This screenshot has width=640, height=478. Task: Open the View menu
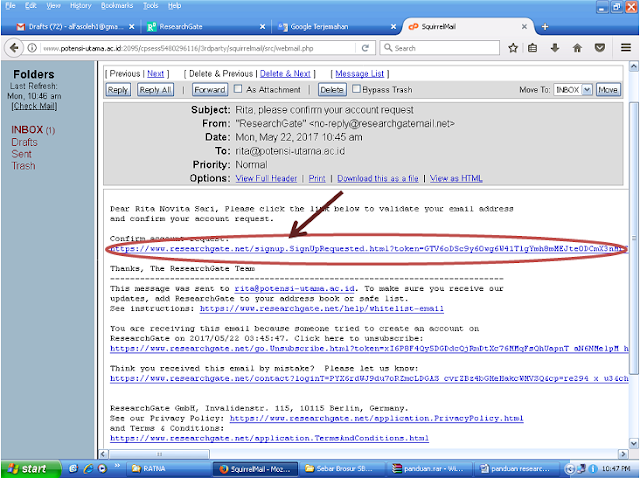tap(53, 6)
